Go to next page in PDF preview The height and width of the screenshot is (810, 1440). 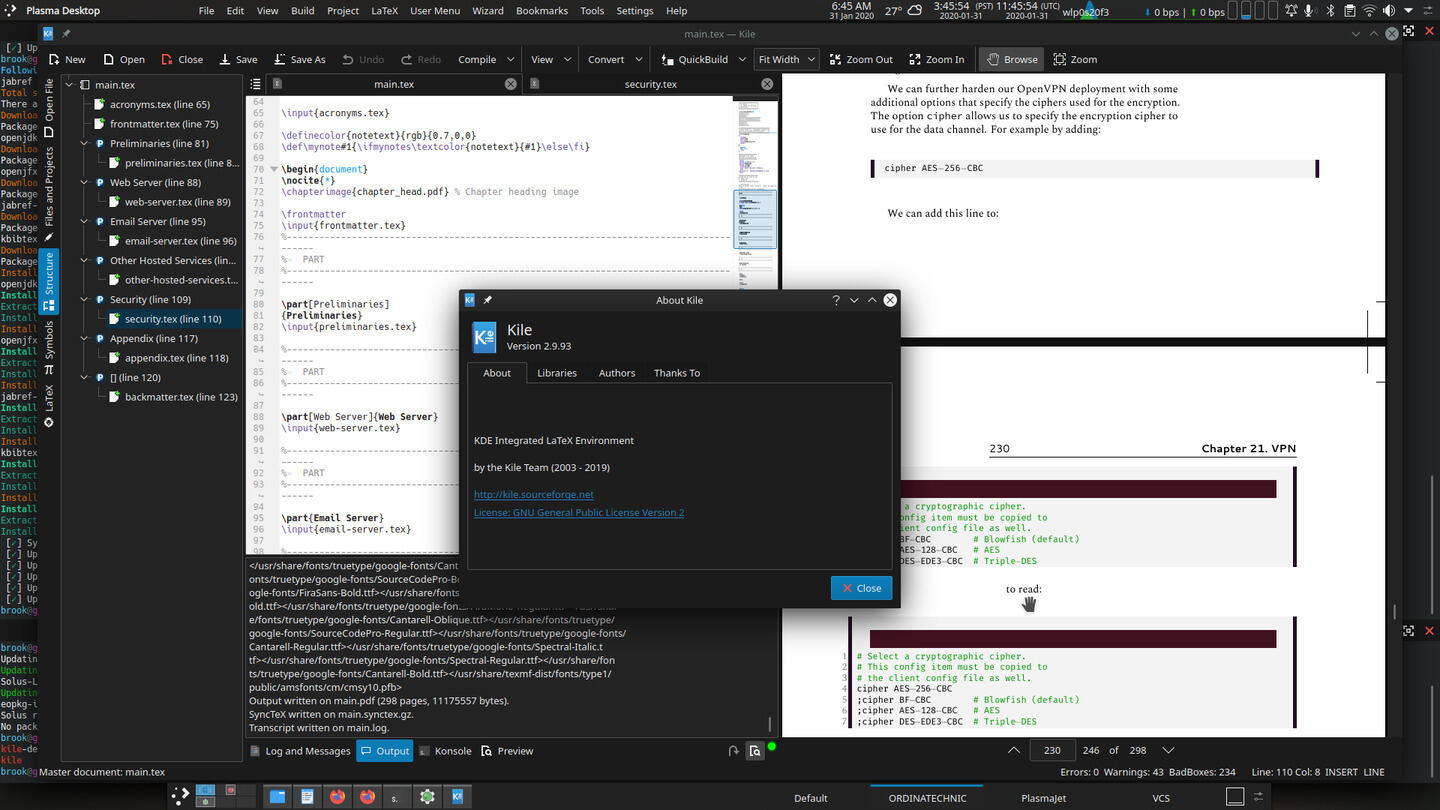(1168, 750)
